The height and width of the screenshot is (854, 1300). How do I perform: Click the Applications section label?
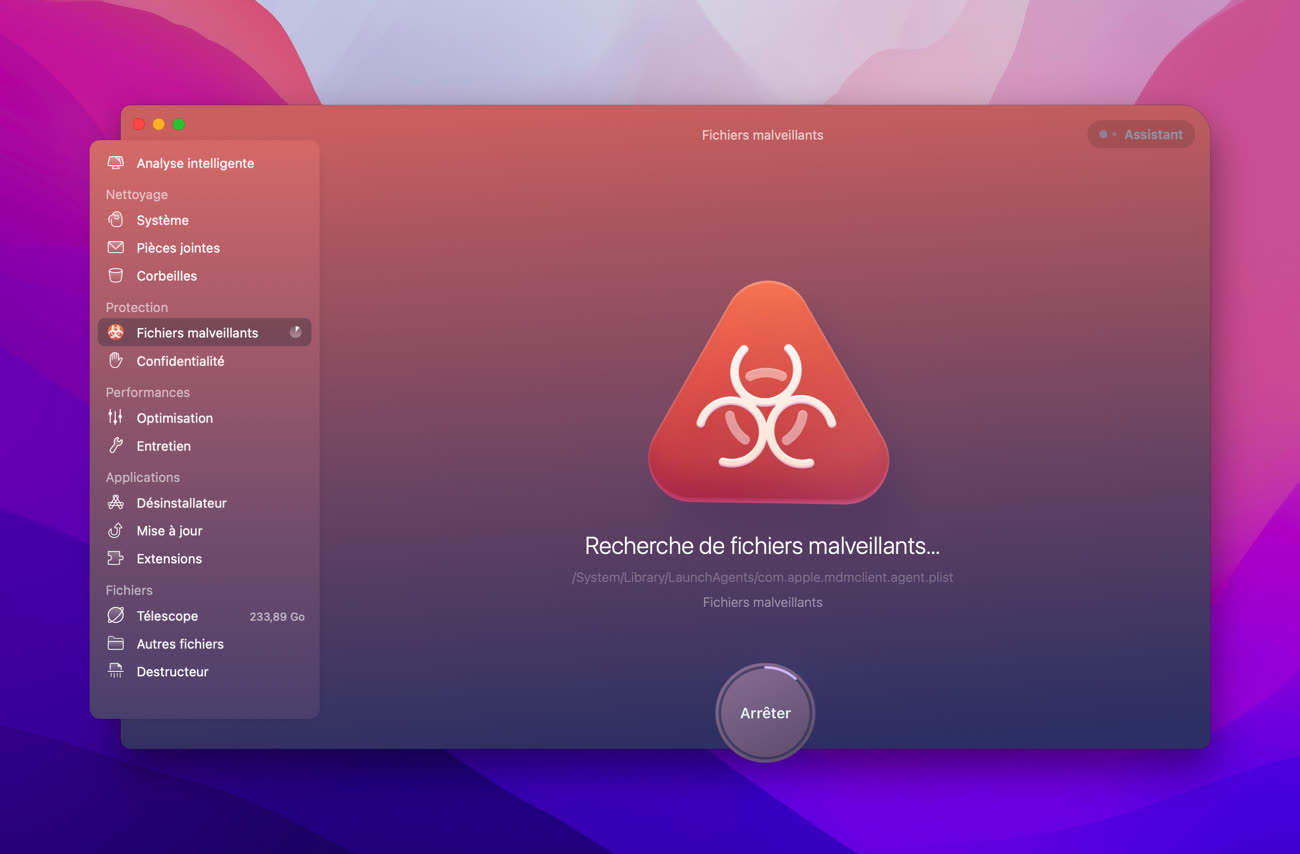(143, 477)
